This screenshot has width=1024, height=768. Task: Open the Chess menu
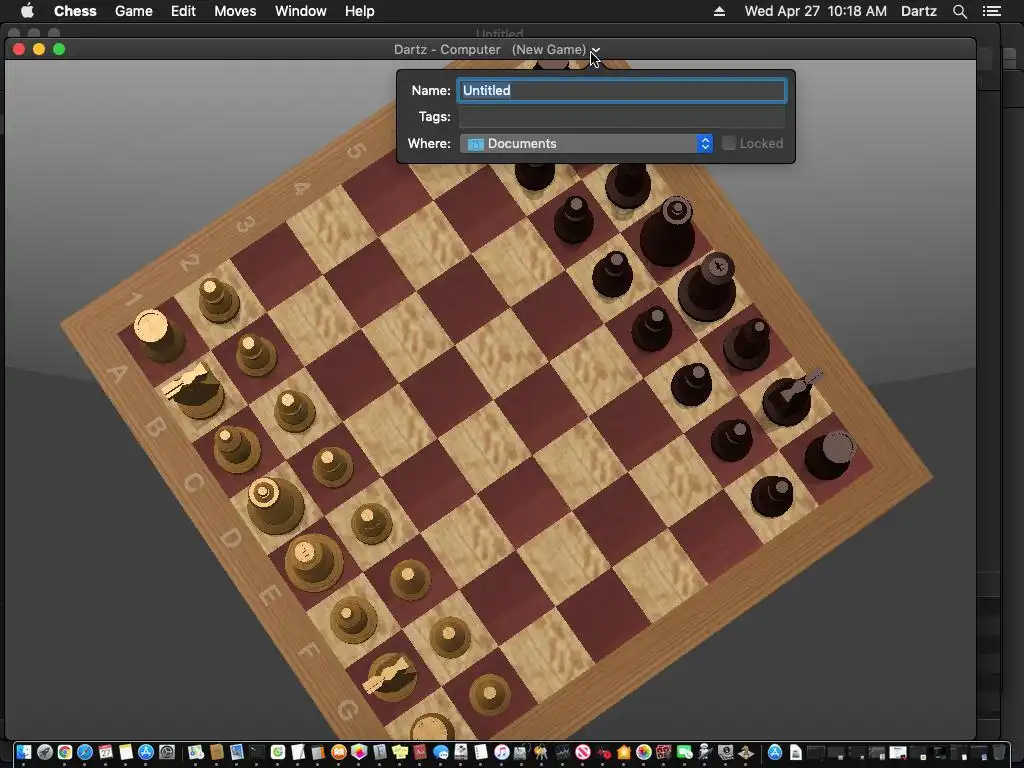[75, 11]
